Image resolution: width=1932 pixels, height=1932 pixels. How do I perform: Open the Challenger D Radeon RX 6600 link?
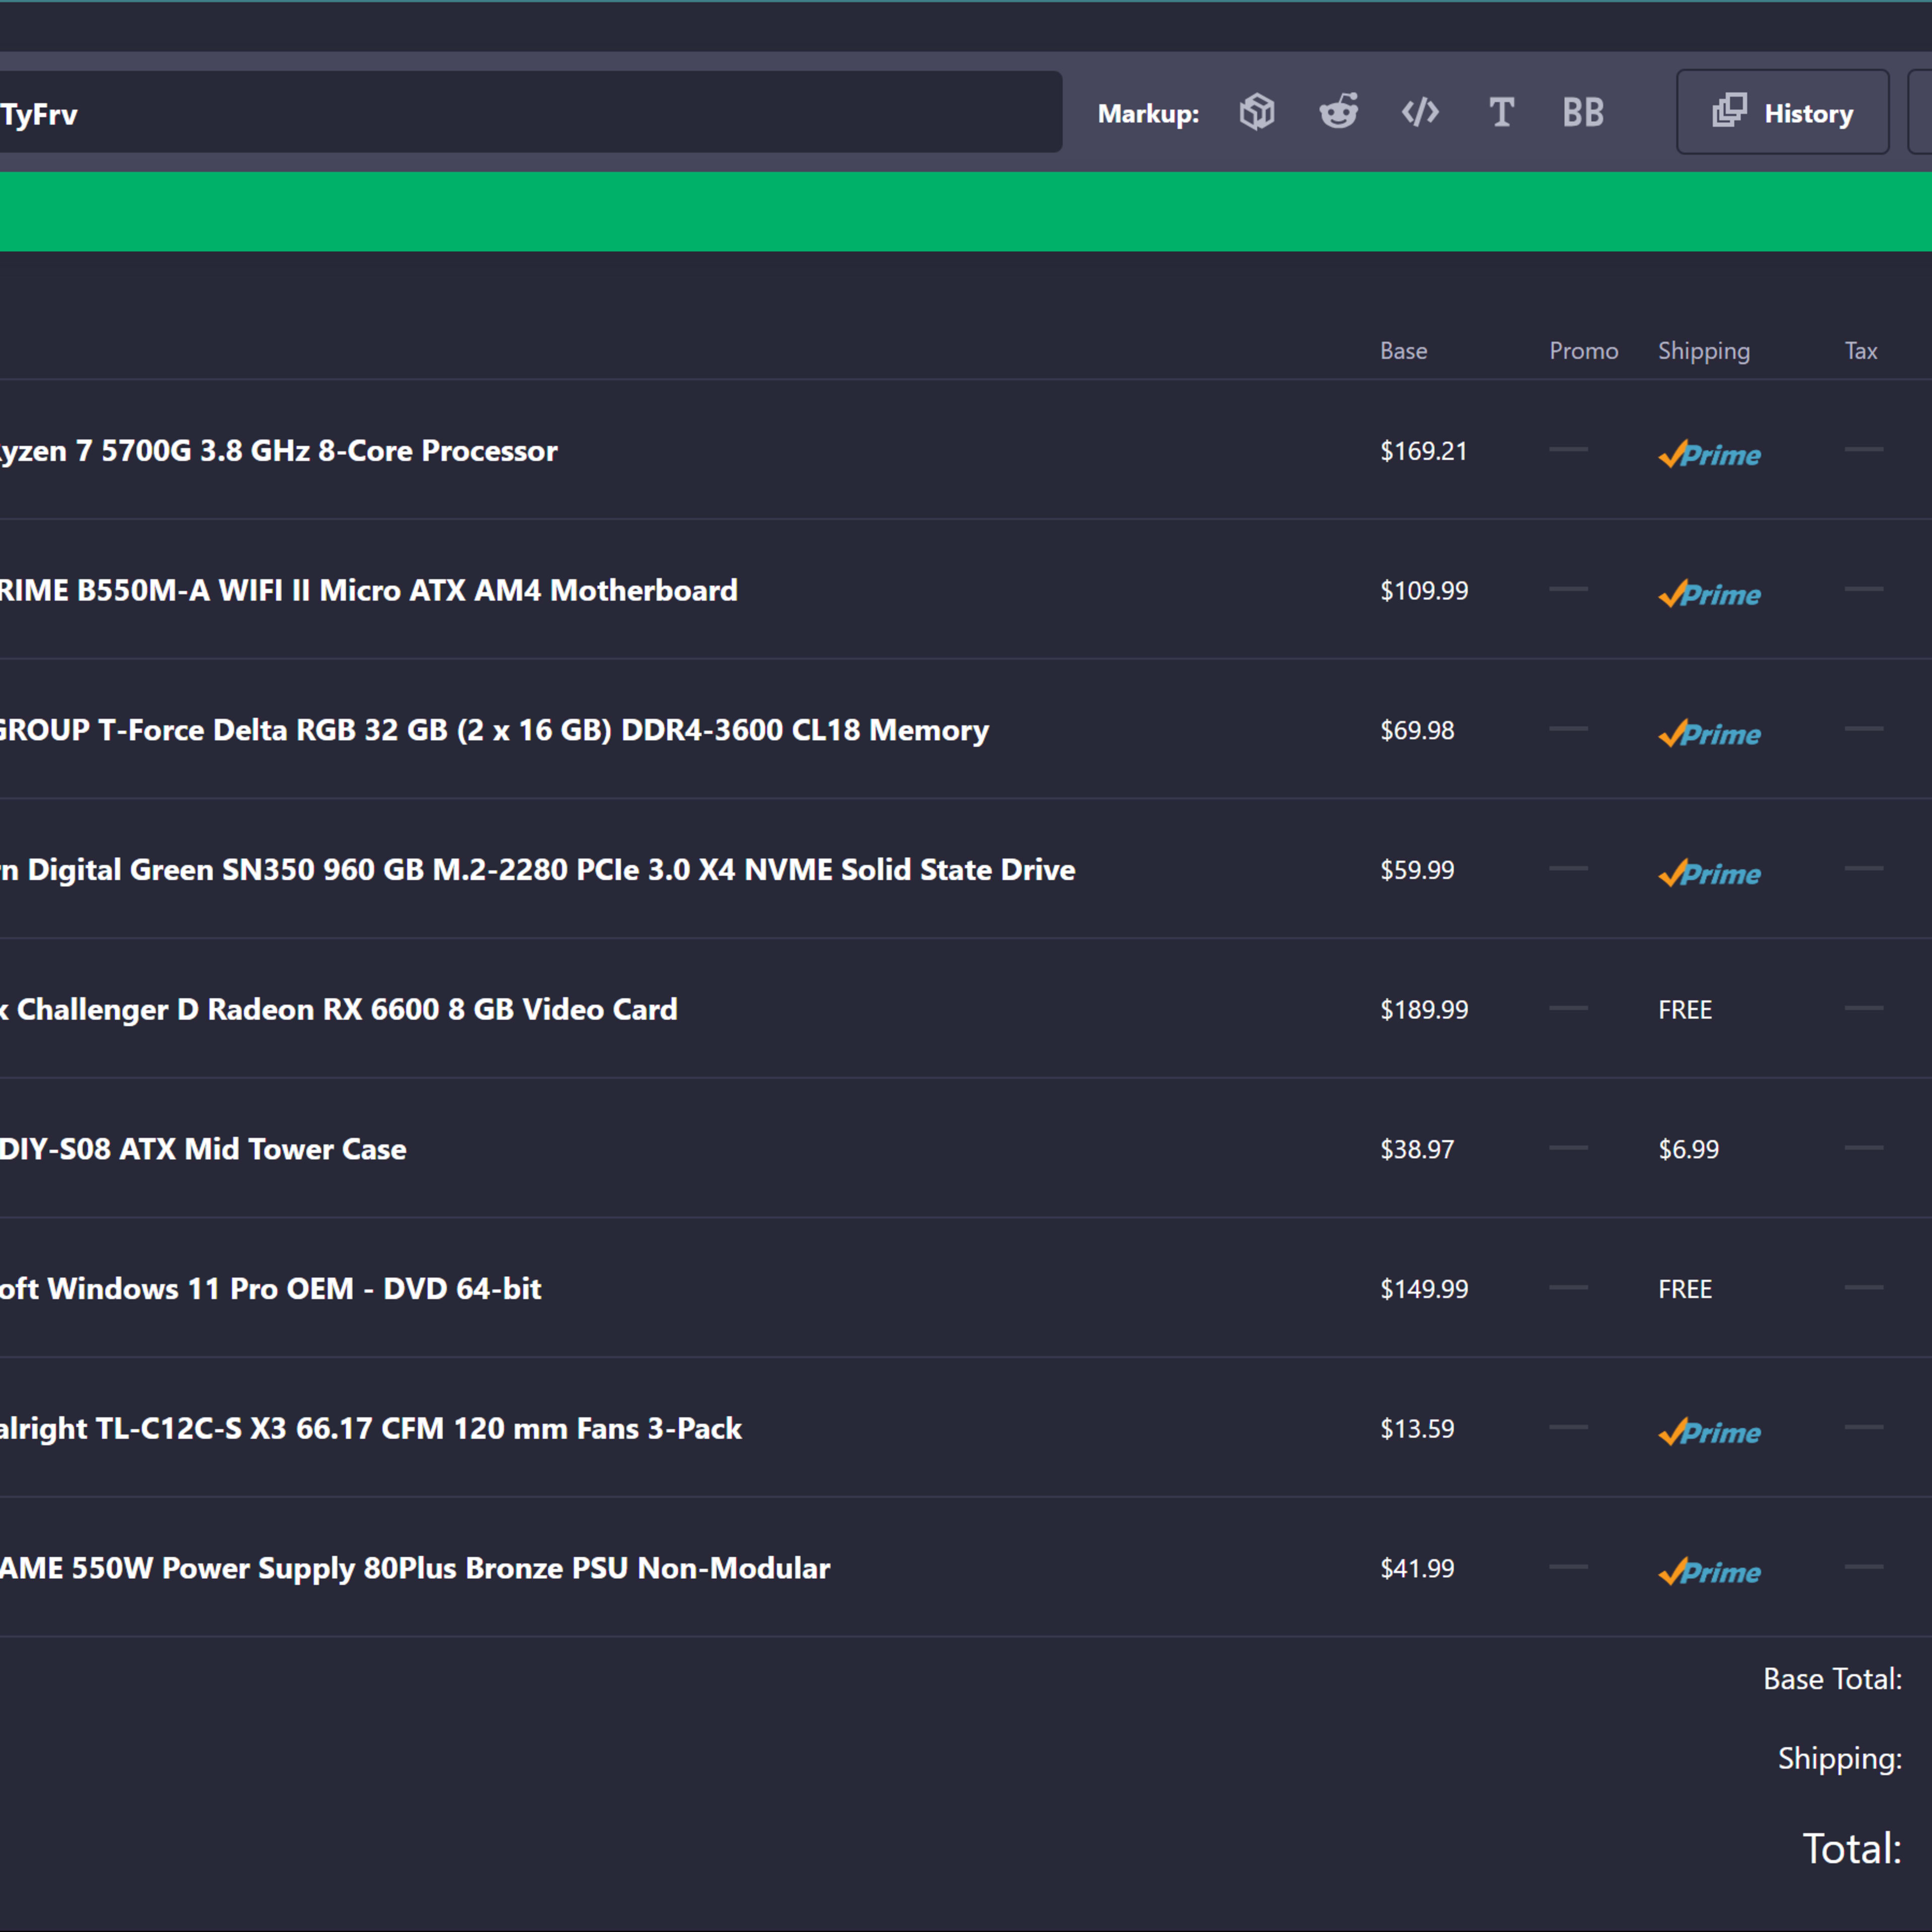coord(338,1010)
